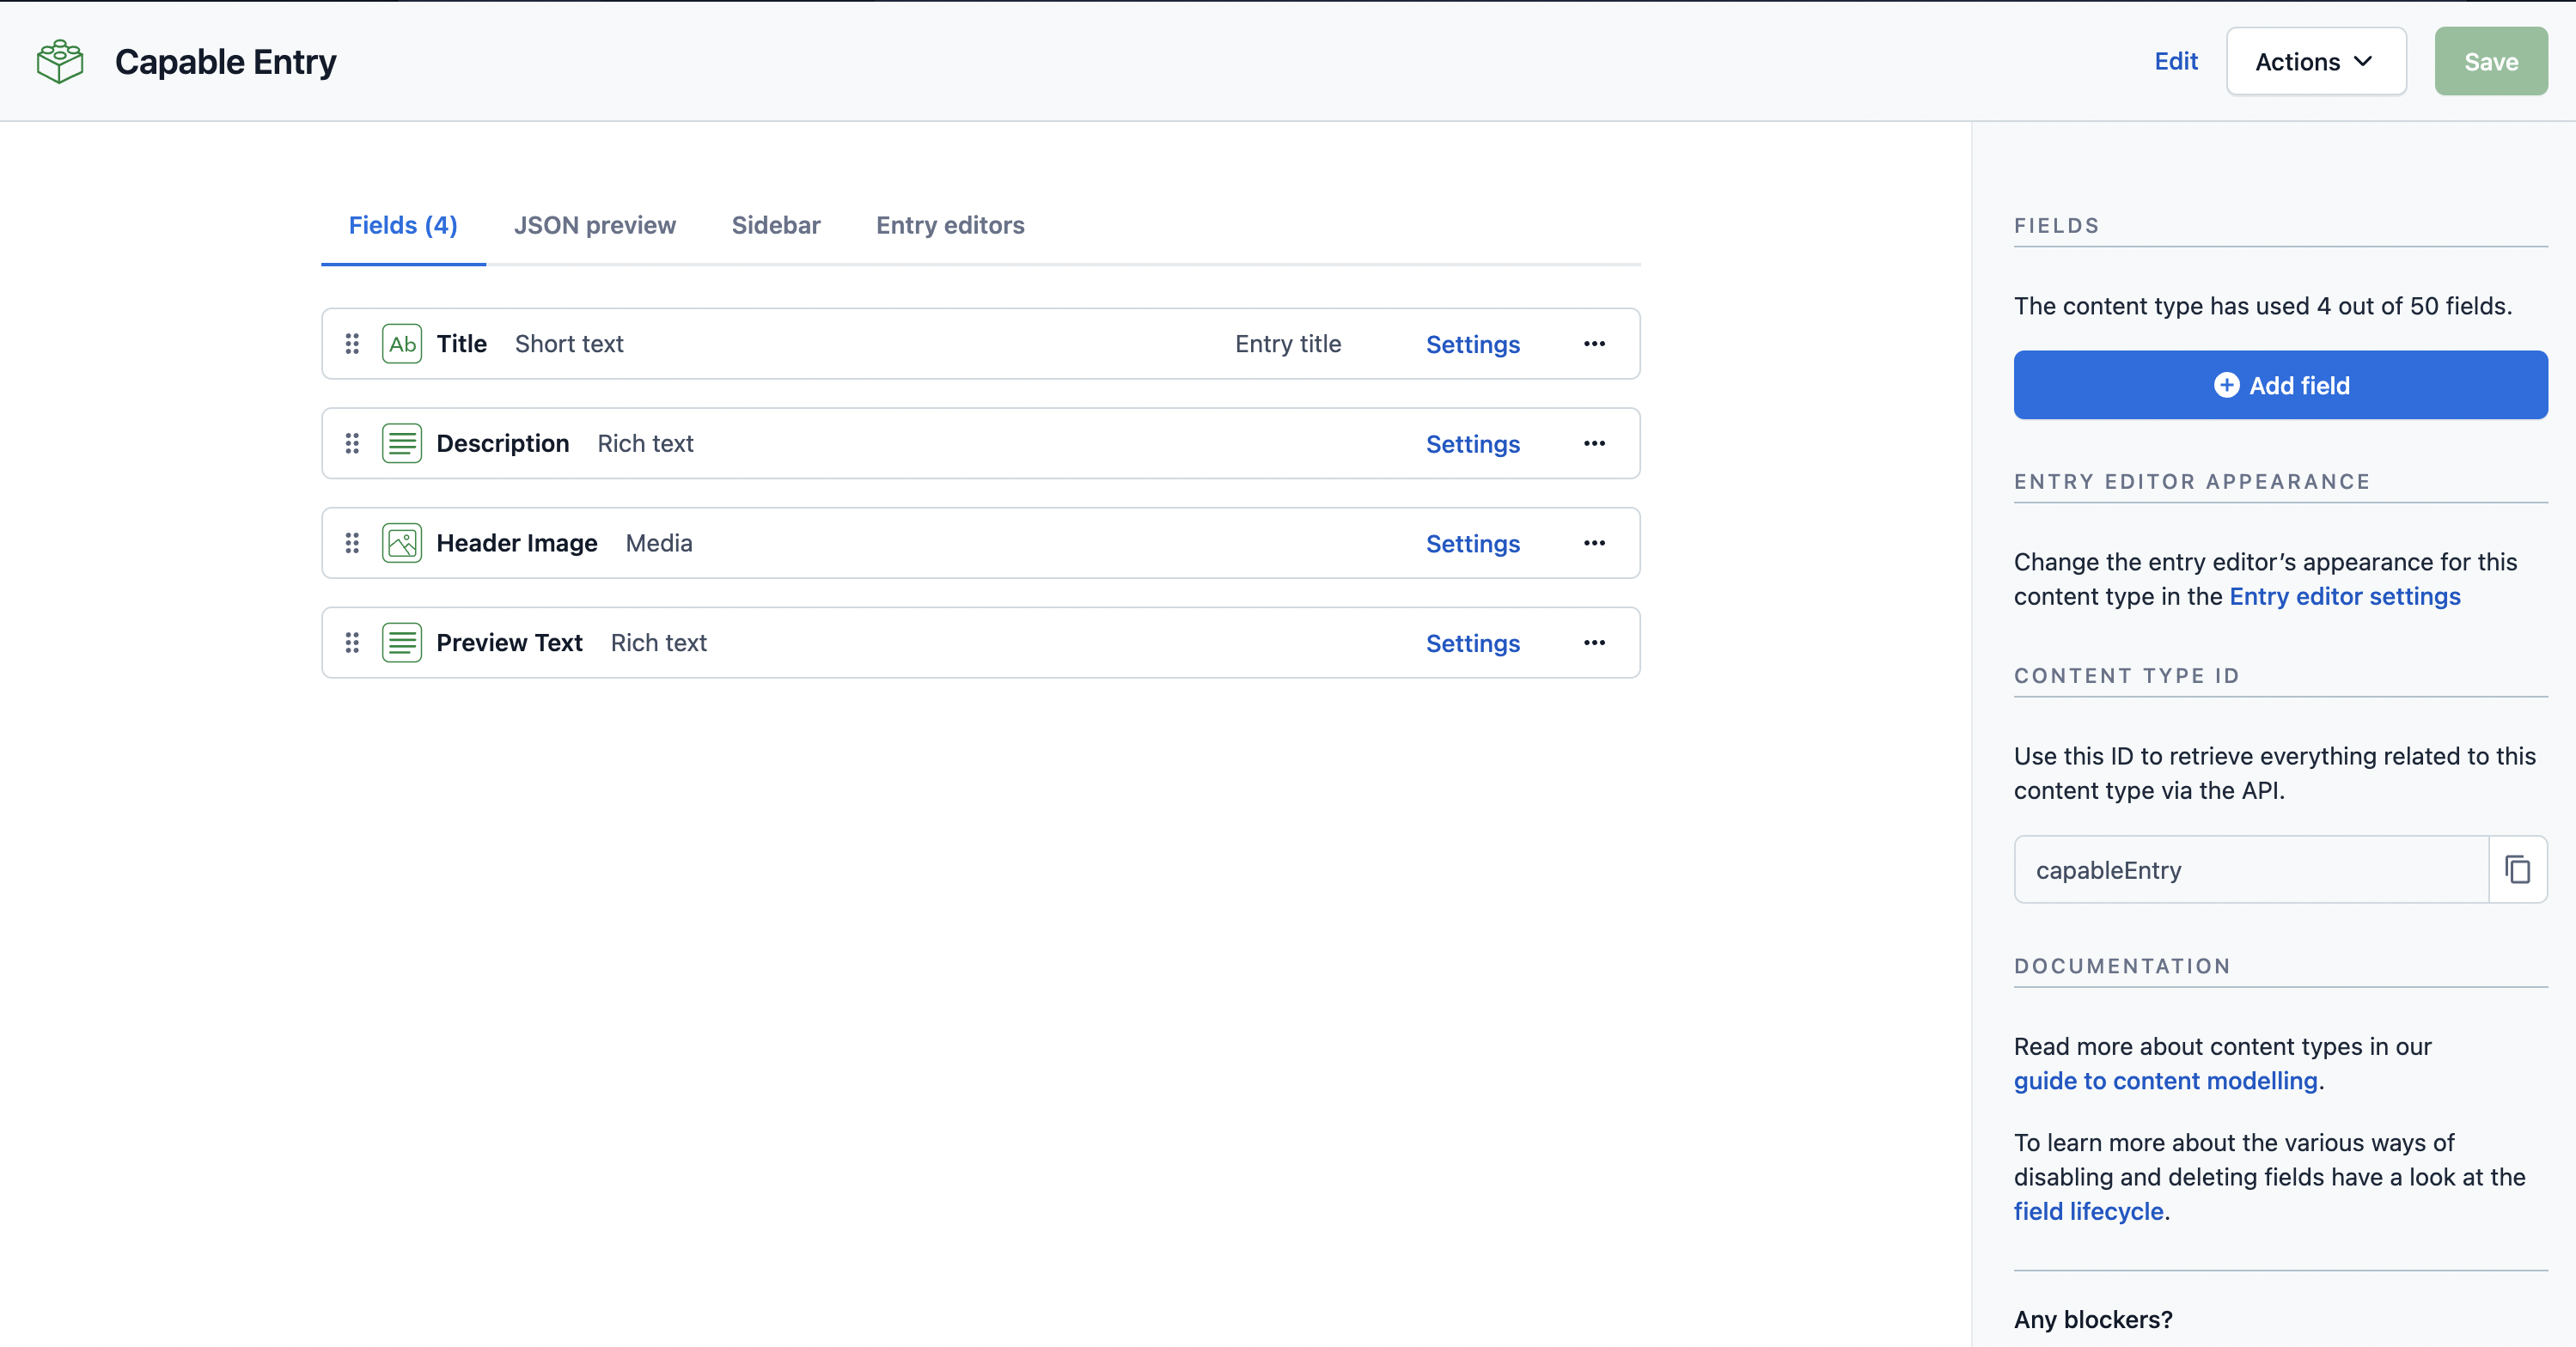Viewport: 2576px width, 1347px height.
Task: Open the Entry editor settings link
Action: tap(2344, 596)
